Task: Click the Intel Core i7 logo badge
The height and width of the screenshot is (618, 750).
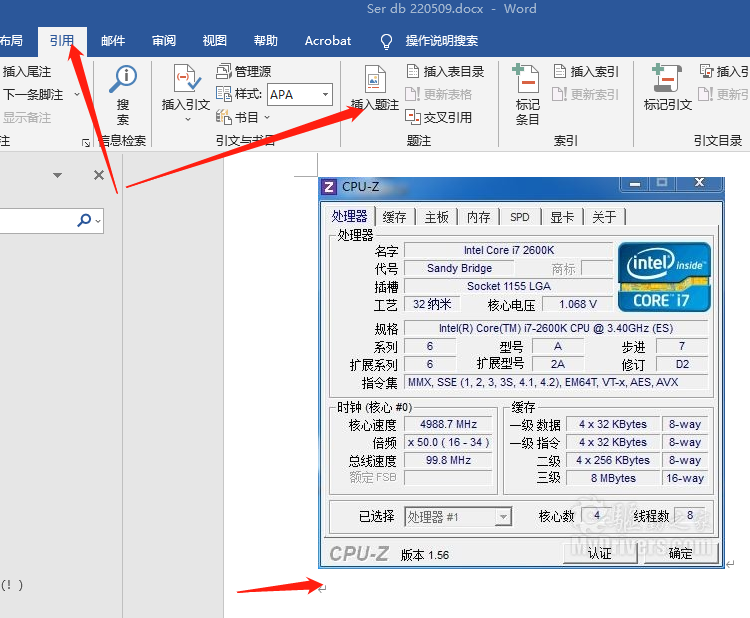Action: click(x=664, y=277)
